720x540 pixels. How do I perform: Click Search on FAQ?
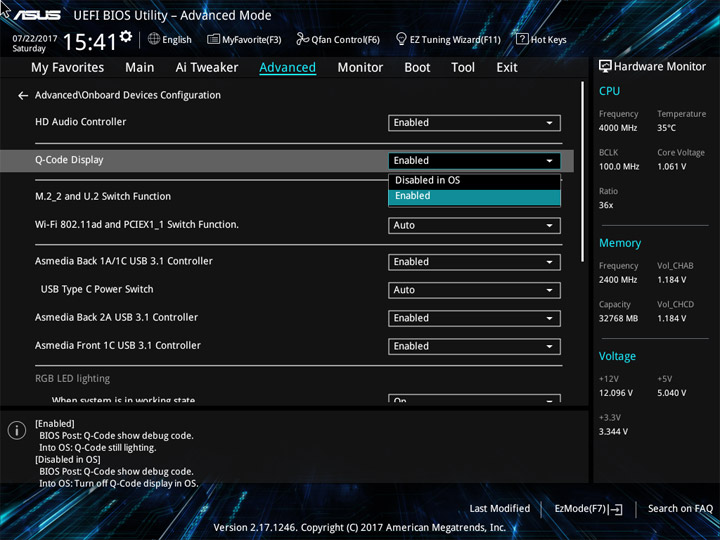680,509
